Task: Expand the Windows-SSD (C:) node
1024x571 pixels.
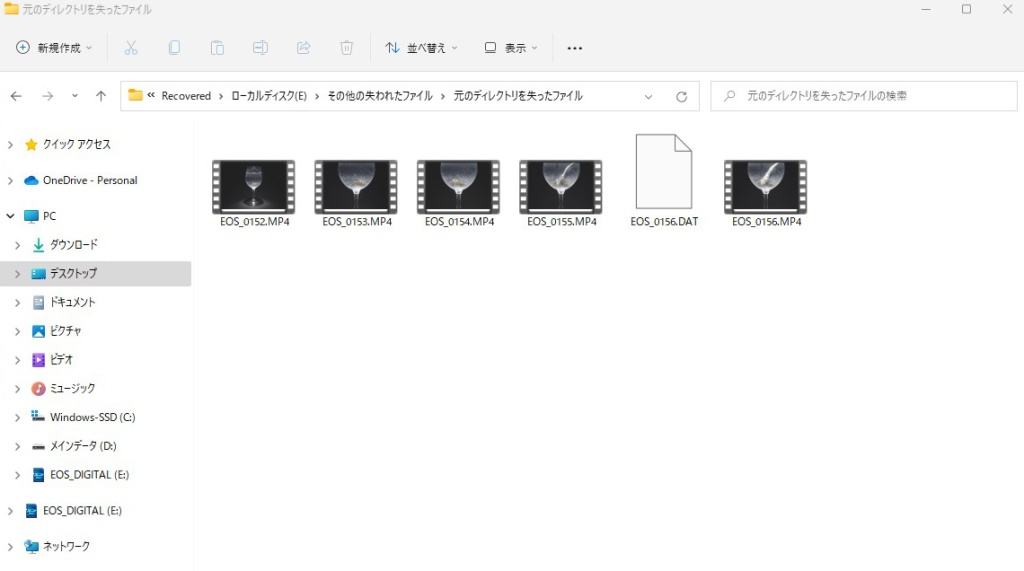Action: click(x=18, y=417)
